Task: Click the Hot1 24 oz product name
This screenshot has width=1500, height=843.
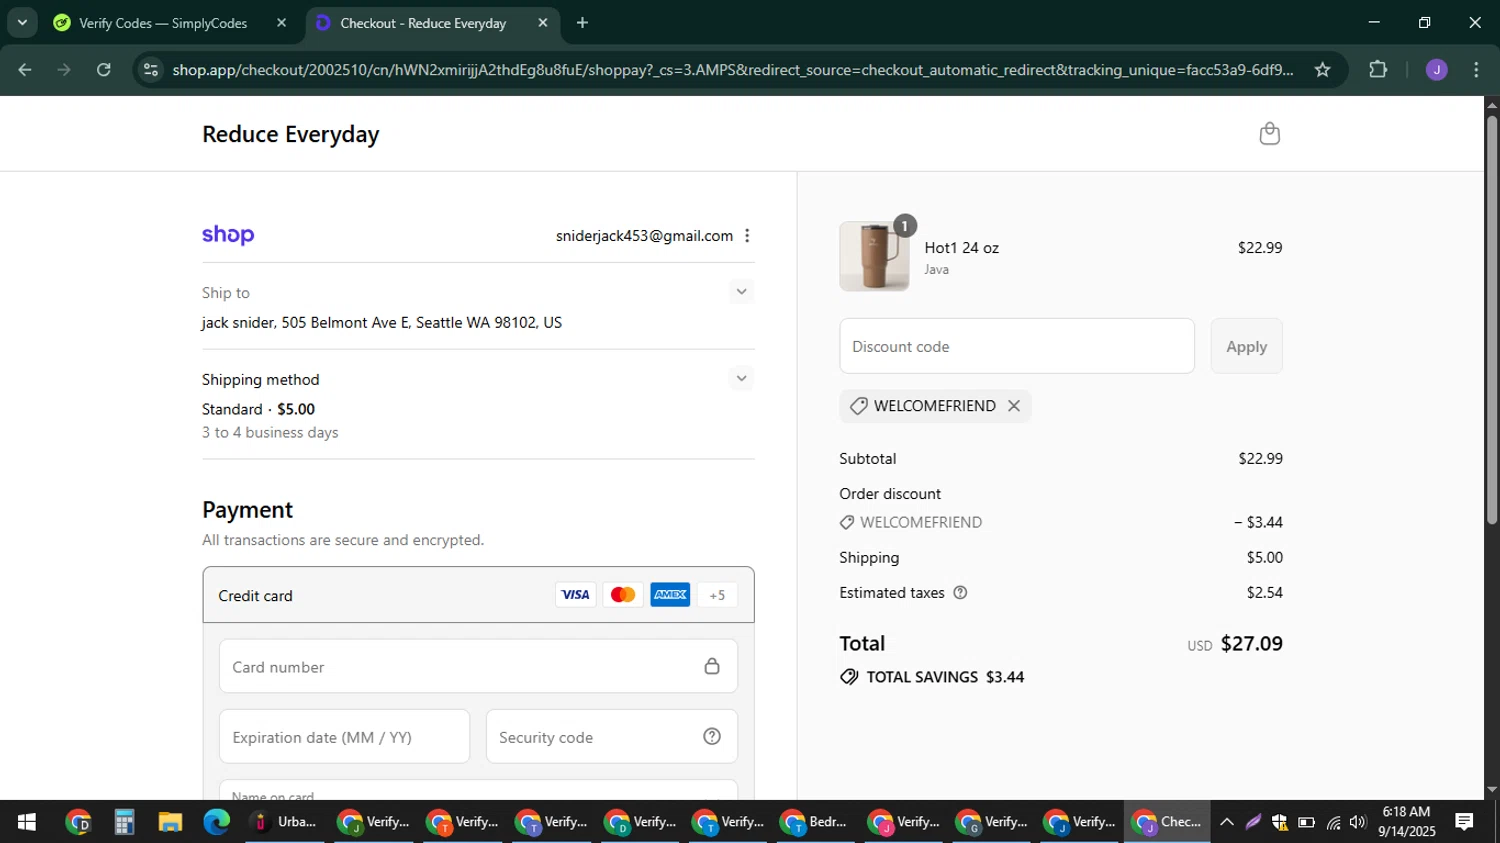Action: click(x=961, y=248)
